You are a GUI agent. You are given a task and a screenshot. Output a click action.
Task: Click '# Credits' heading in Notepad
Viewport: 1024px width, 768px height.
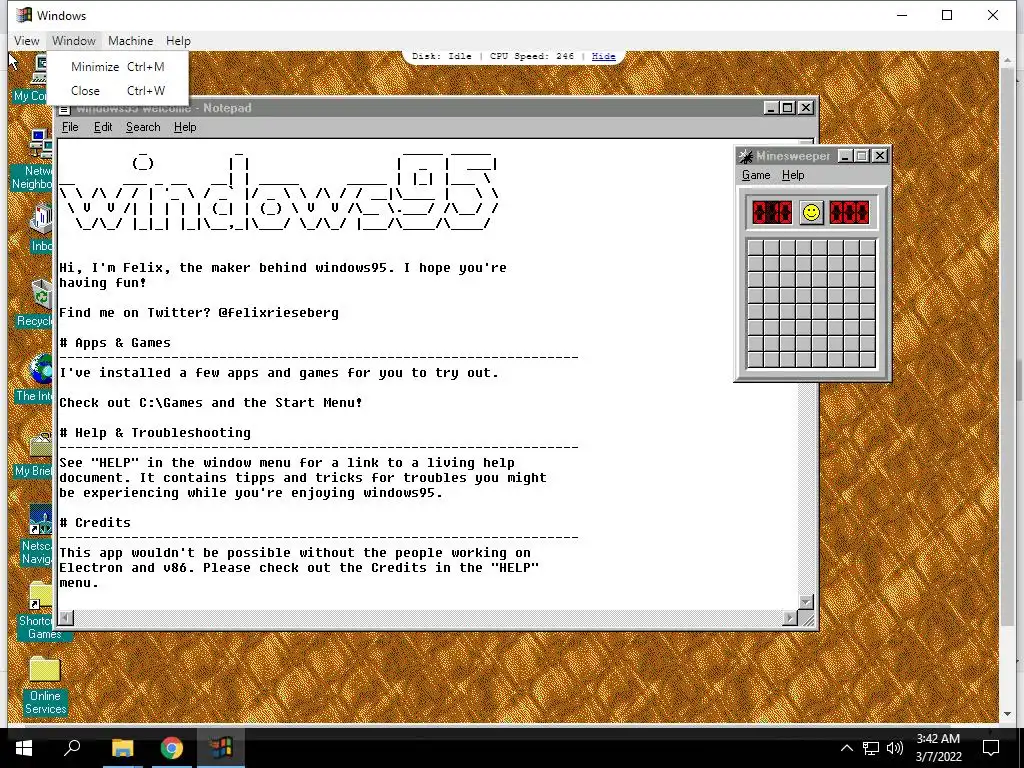click(95, 523)
